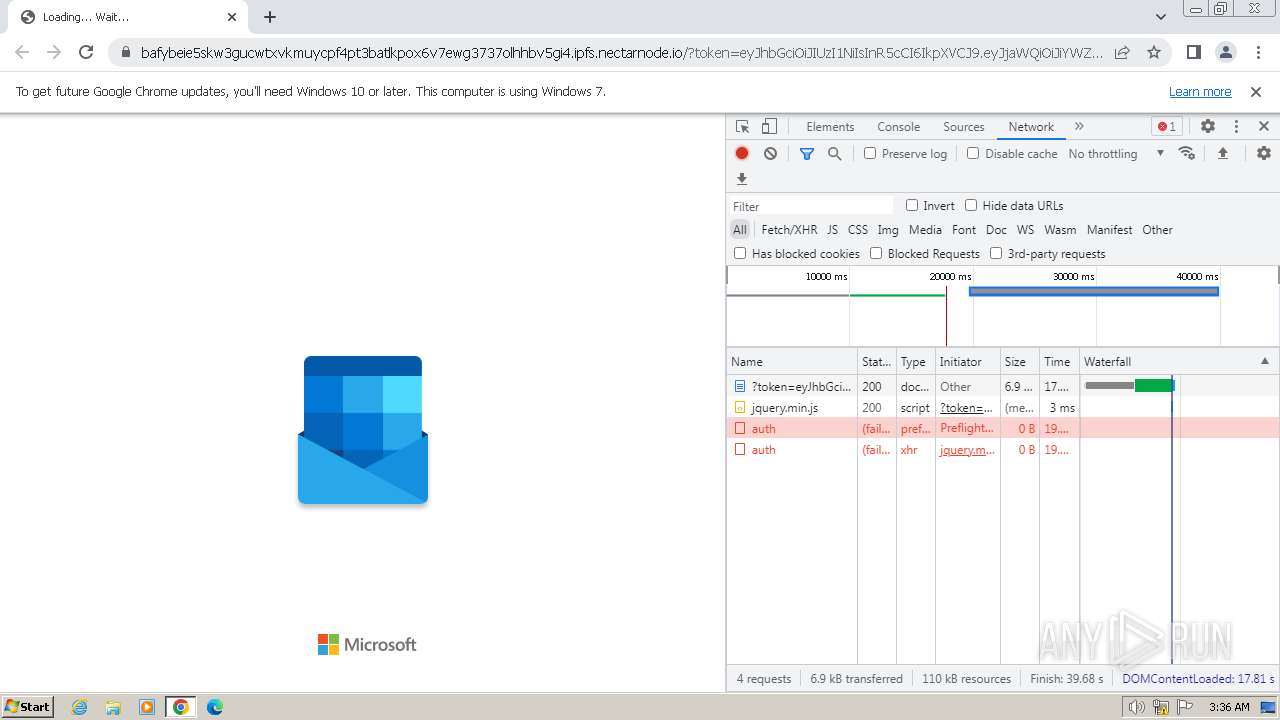Show All request types
This screenshot has height=720, width=1280.
740,230
